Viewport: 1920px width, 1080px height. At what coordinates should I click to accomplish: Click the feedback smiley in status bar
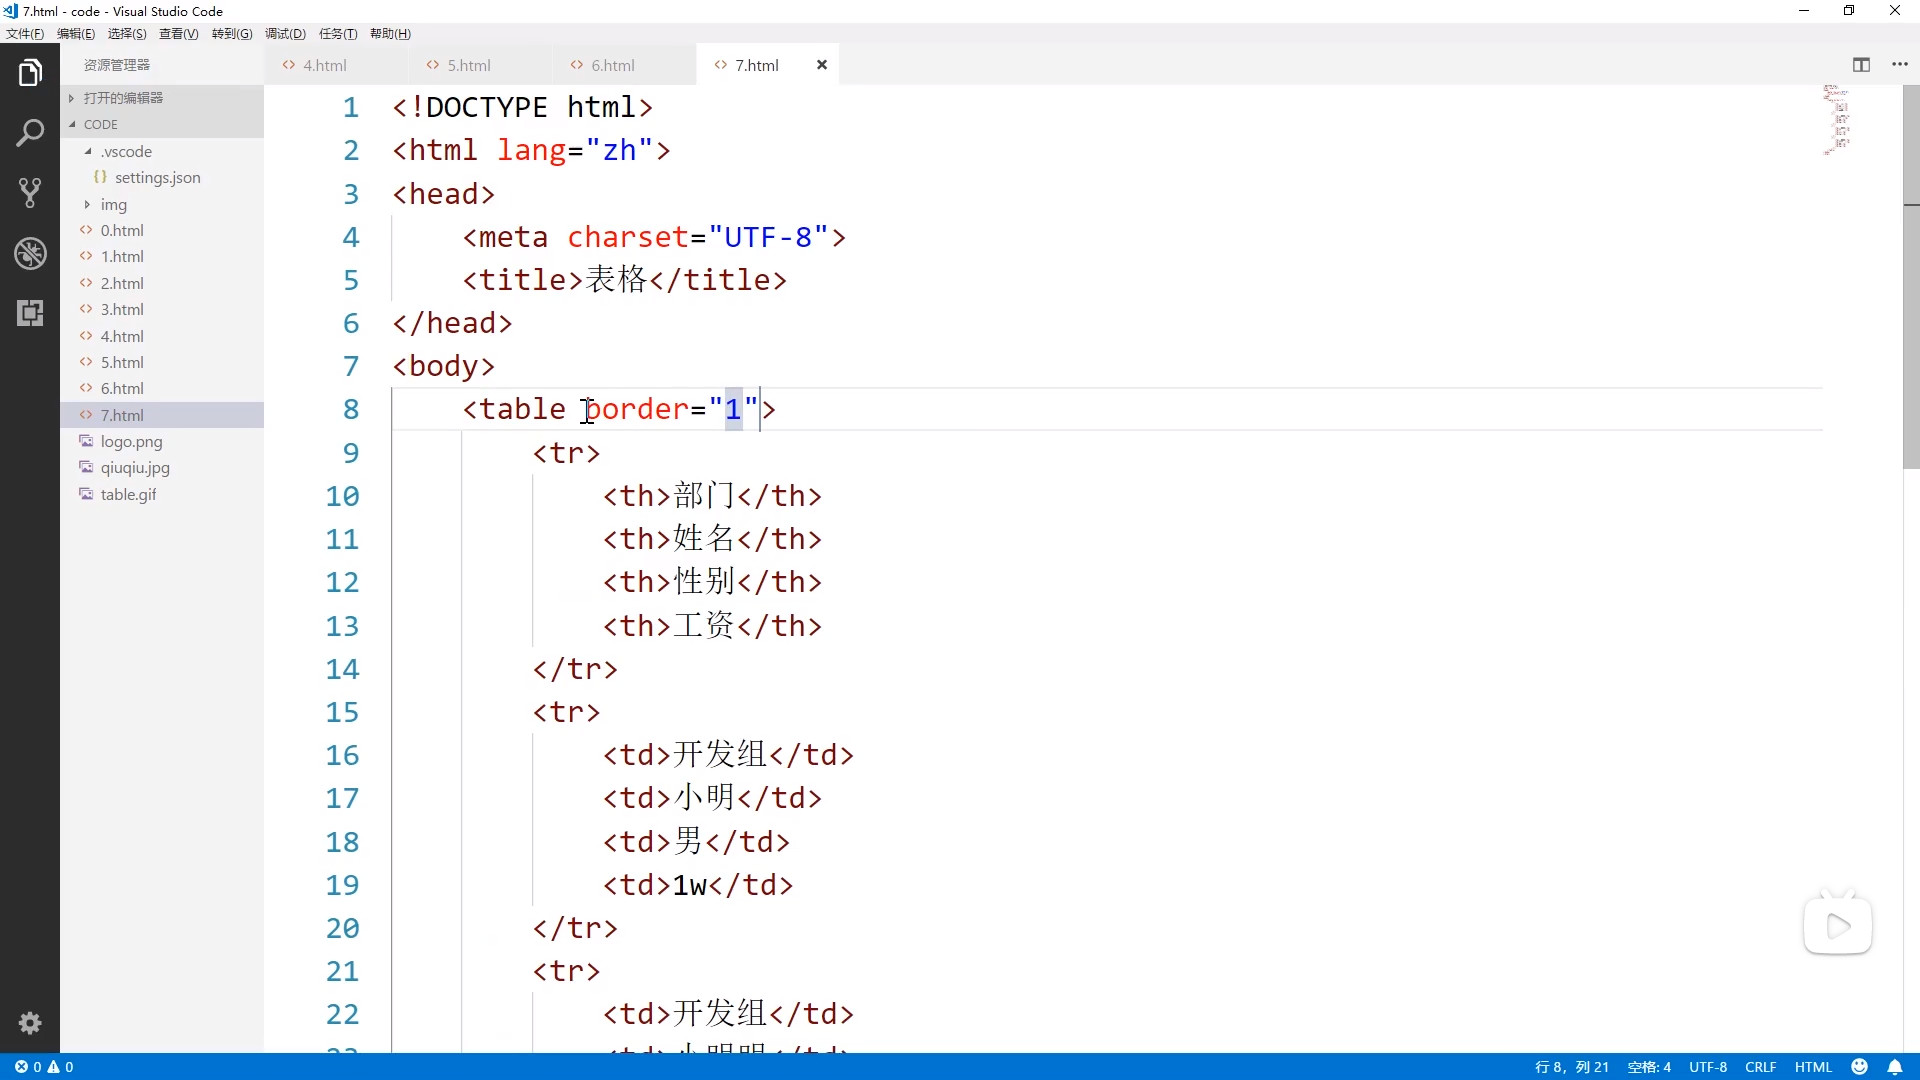(1860, 1067)
